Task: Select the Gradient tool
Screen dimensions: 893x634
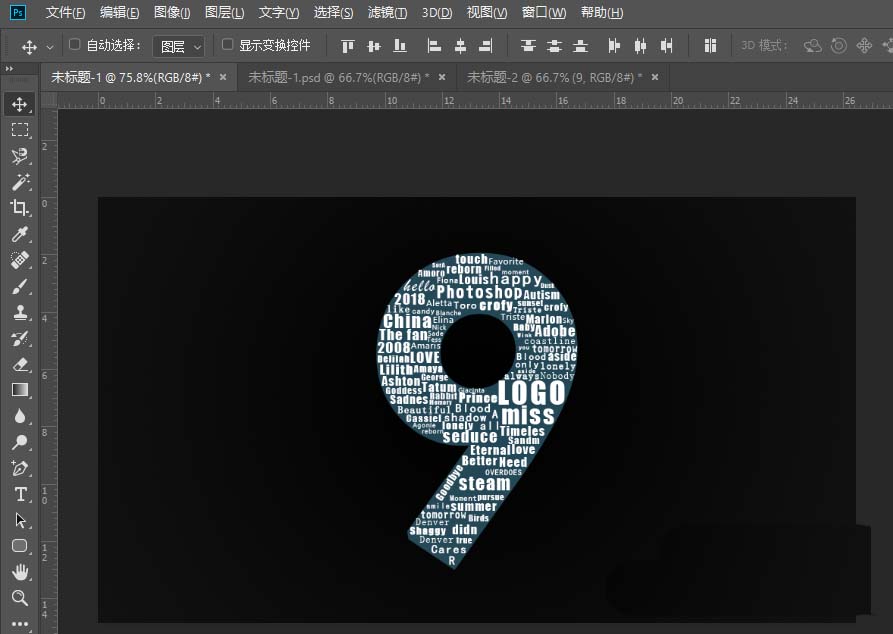Action: pyautogui.click(x=20, y=390)
